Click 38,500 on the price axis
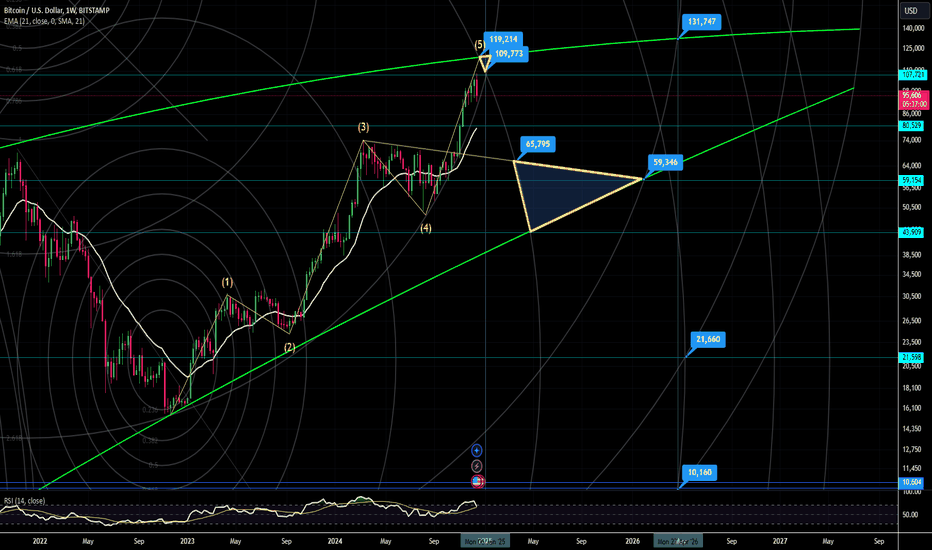932x550 pixels. [x=911, y=255]
